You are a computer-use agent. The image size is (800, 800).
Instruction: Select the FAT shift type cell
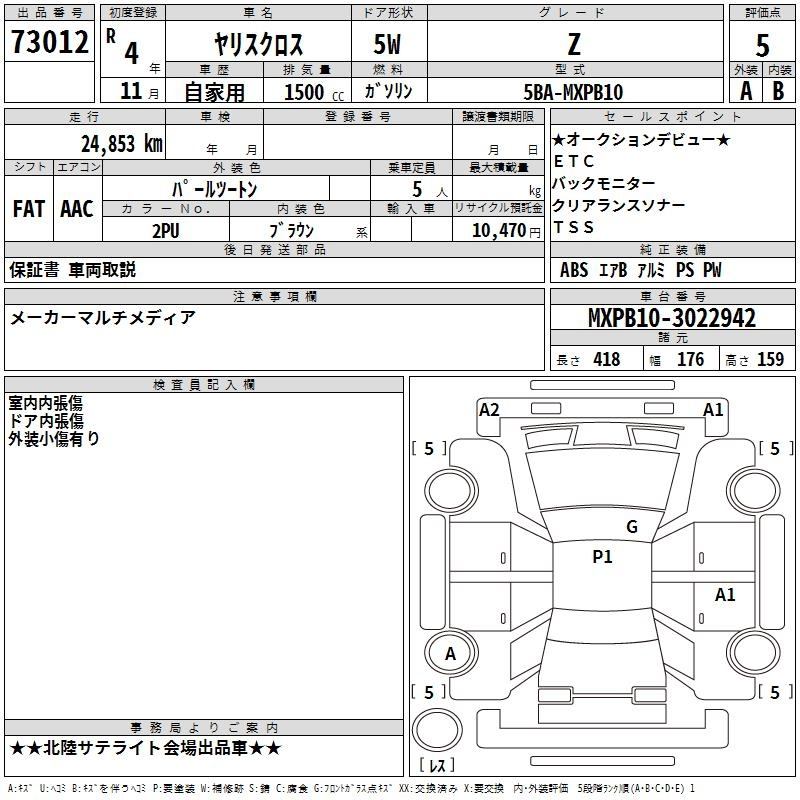pos(28,209)
